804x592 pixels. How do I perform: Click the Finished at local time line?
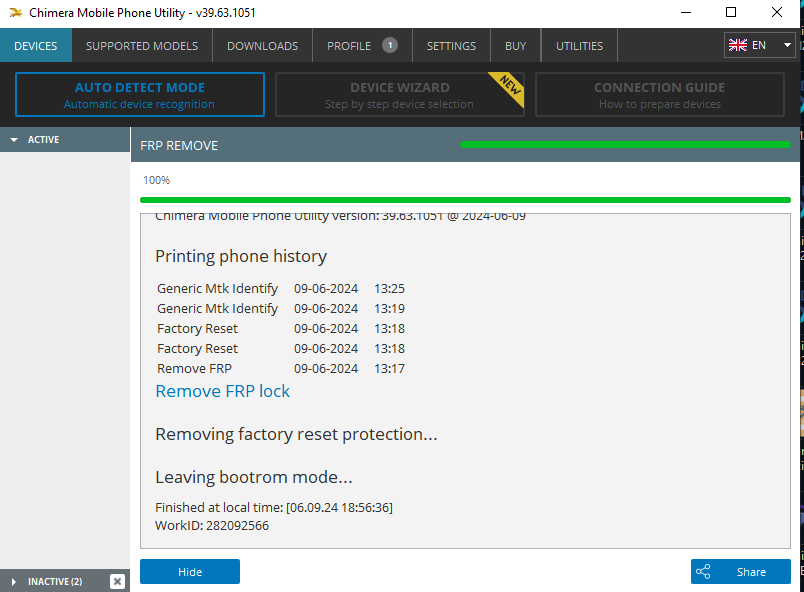(x=274, y=507)
